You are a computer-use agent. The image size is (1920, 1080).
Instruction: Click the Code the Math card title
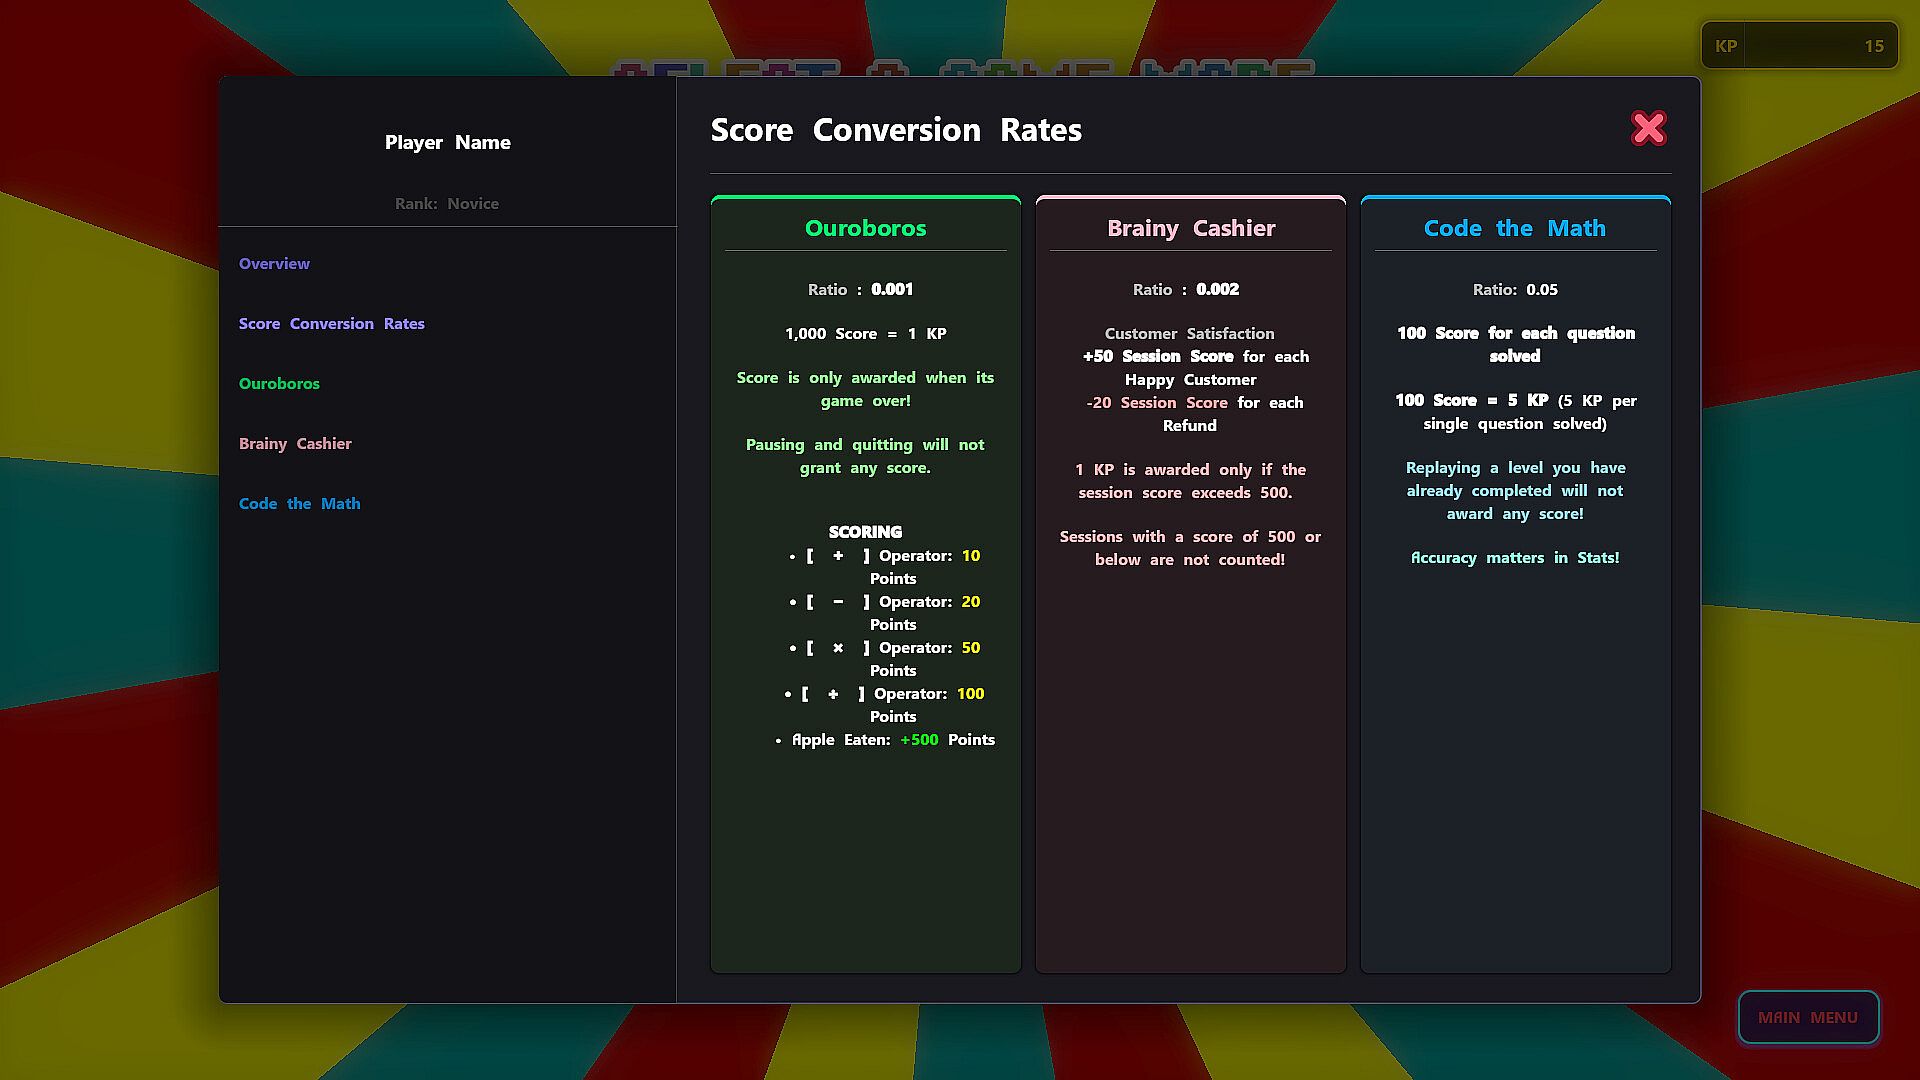pyautogui.click(x=1514, y=229)
